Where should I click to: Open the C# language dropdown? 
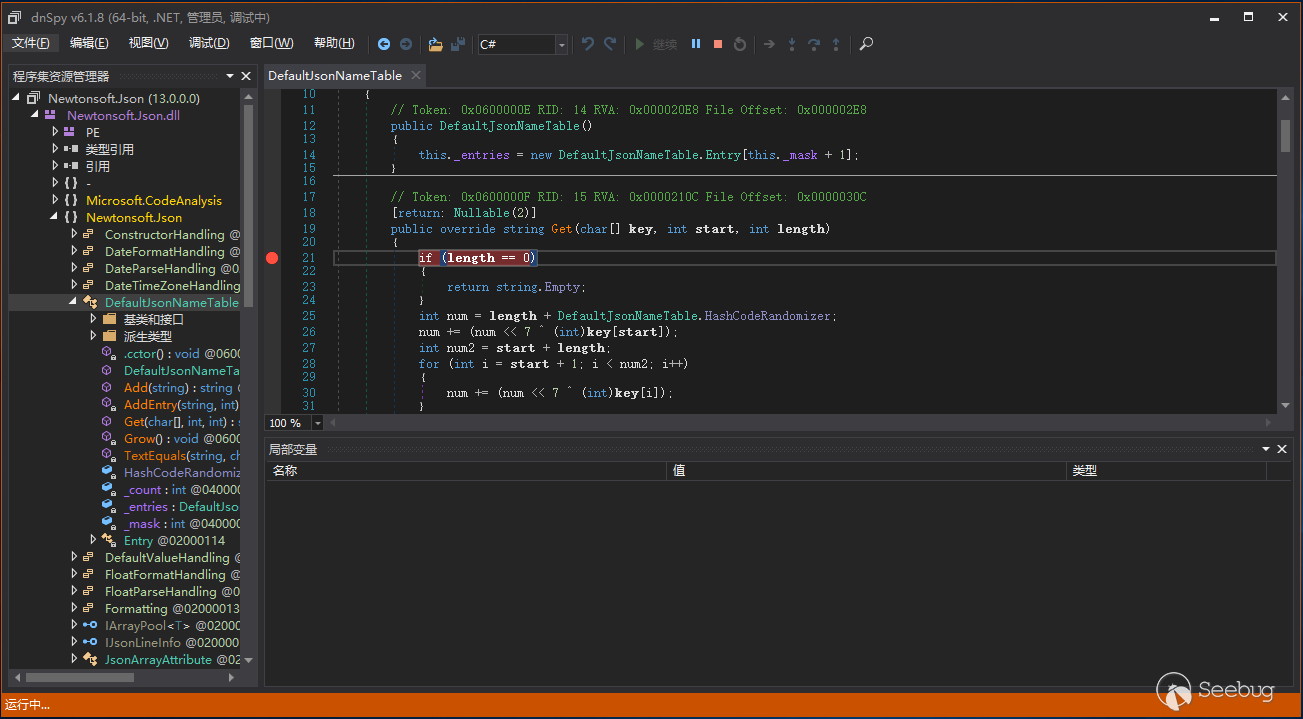[562, 44]
